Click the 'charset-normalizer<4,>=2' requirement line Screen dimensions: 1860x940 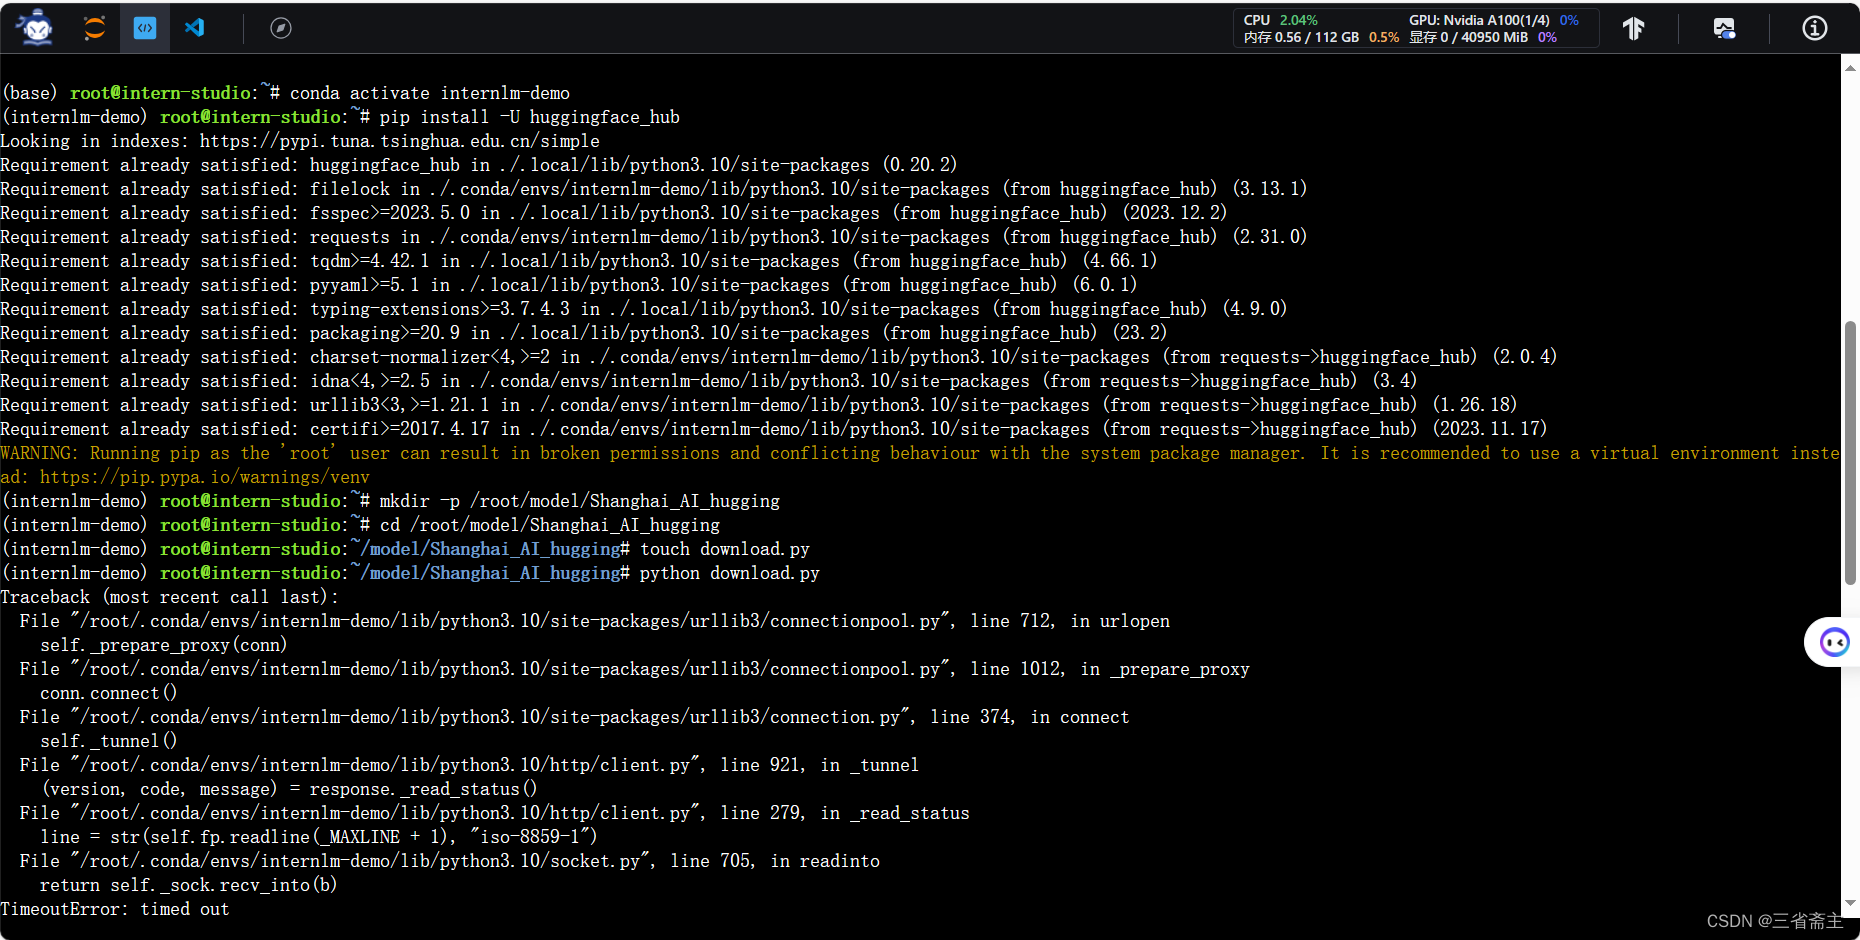[779, 357]
